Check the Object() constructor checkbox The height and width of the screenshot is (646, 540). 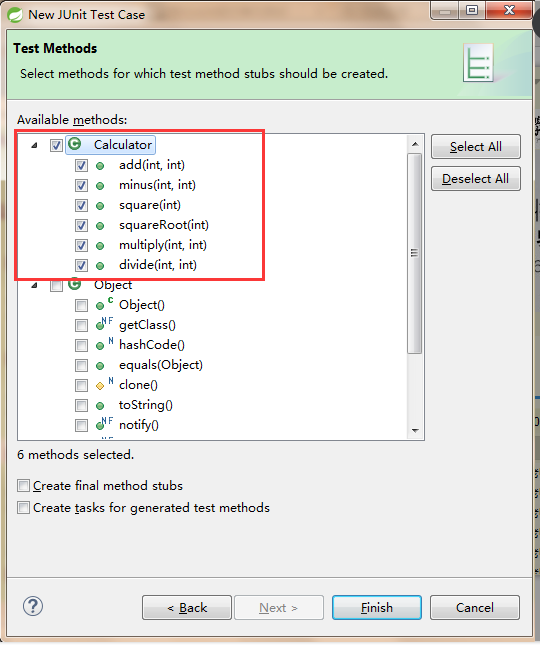(81, 305)
